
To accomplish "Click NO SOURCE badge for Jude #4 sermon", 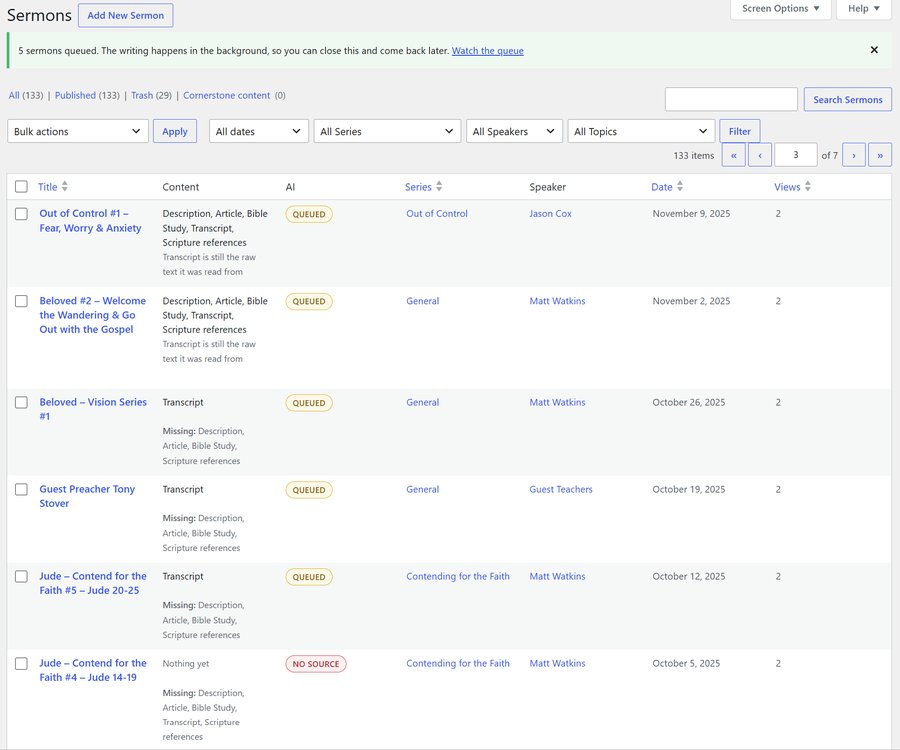I will (316, 664).
